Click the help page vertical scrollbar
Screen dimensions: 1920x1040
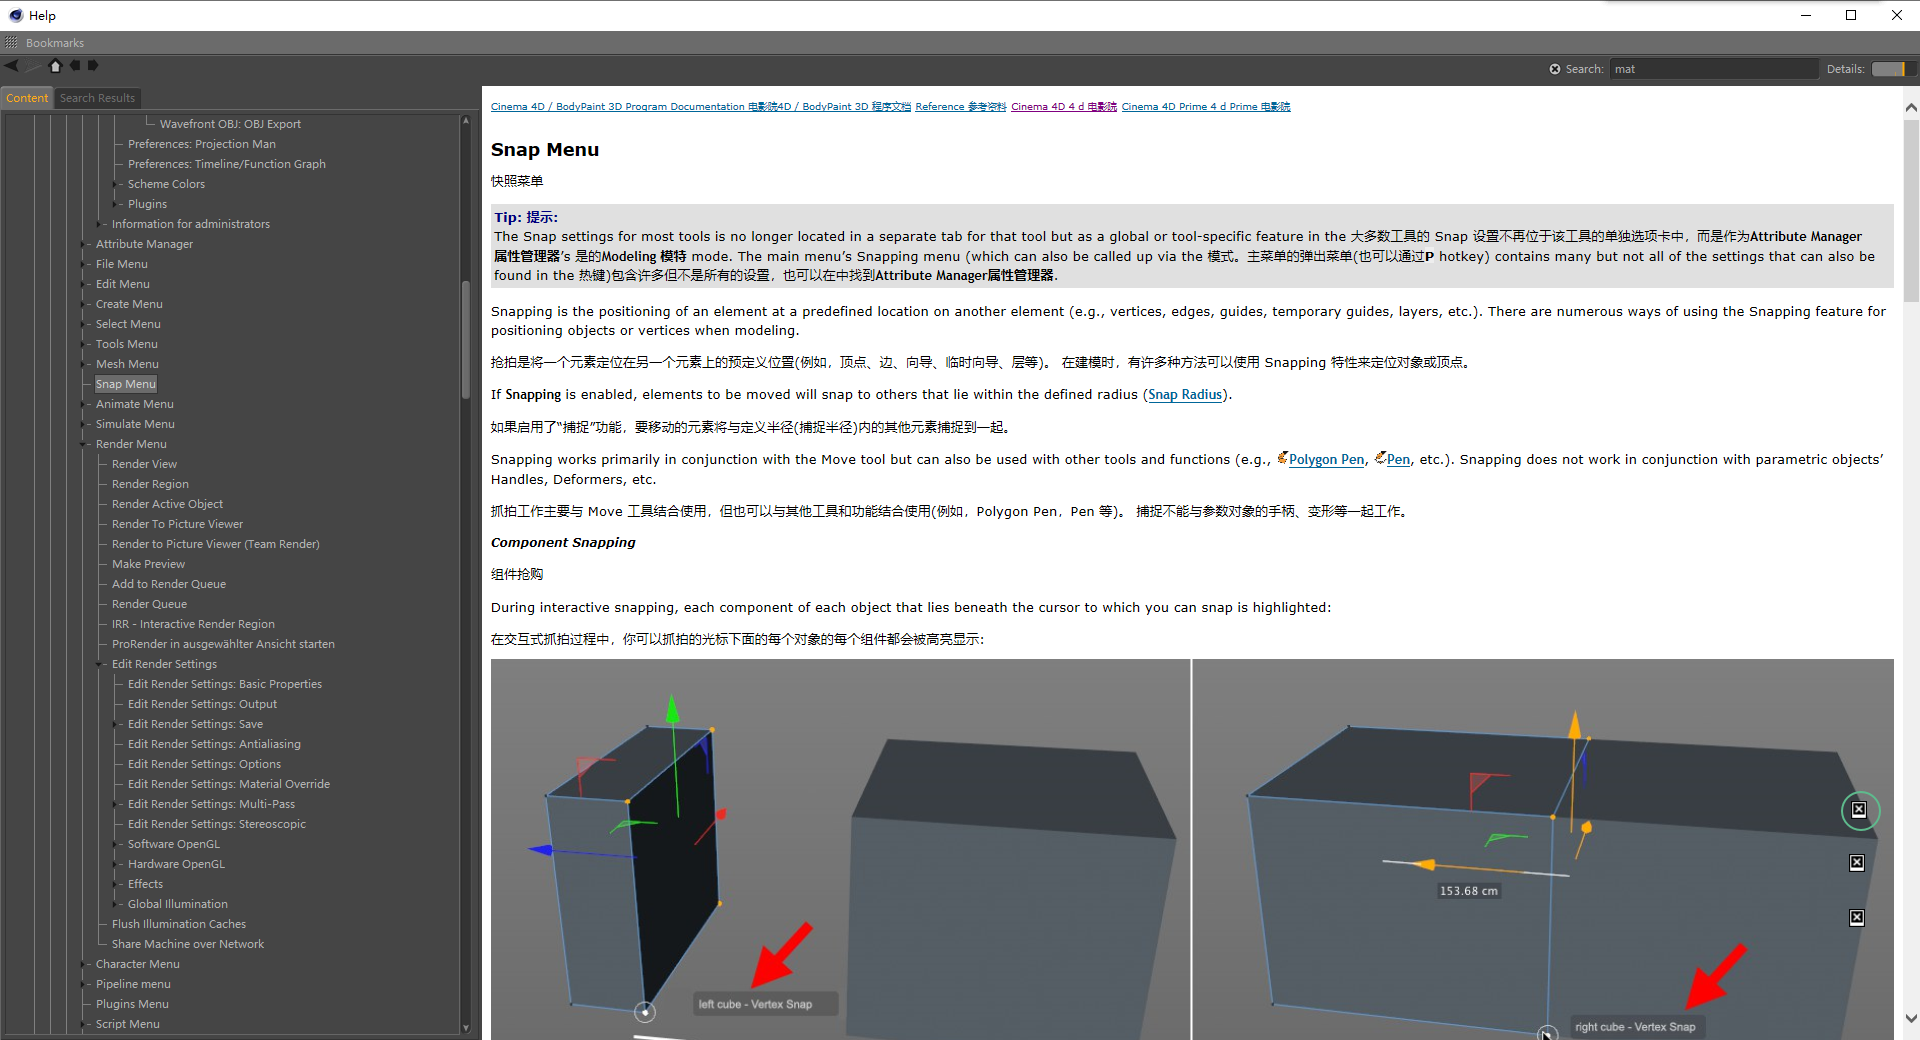pos(1911,210)
